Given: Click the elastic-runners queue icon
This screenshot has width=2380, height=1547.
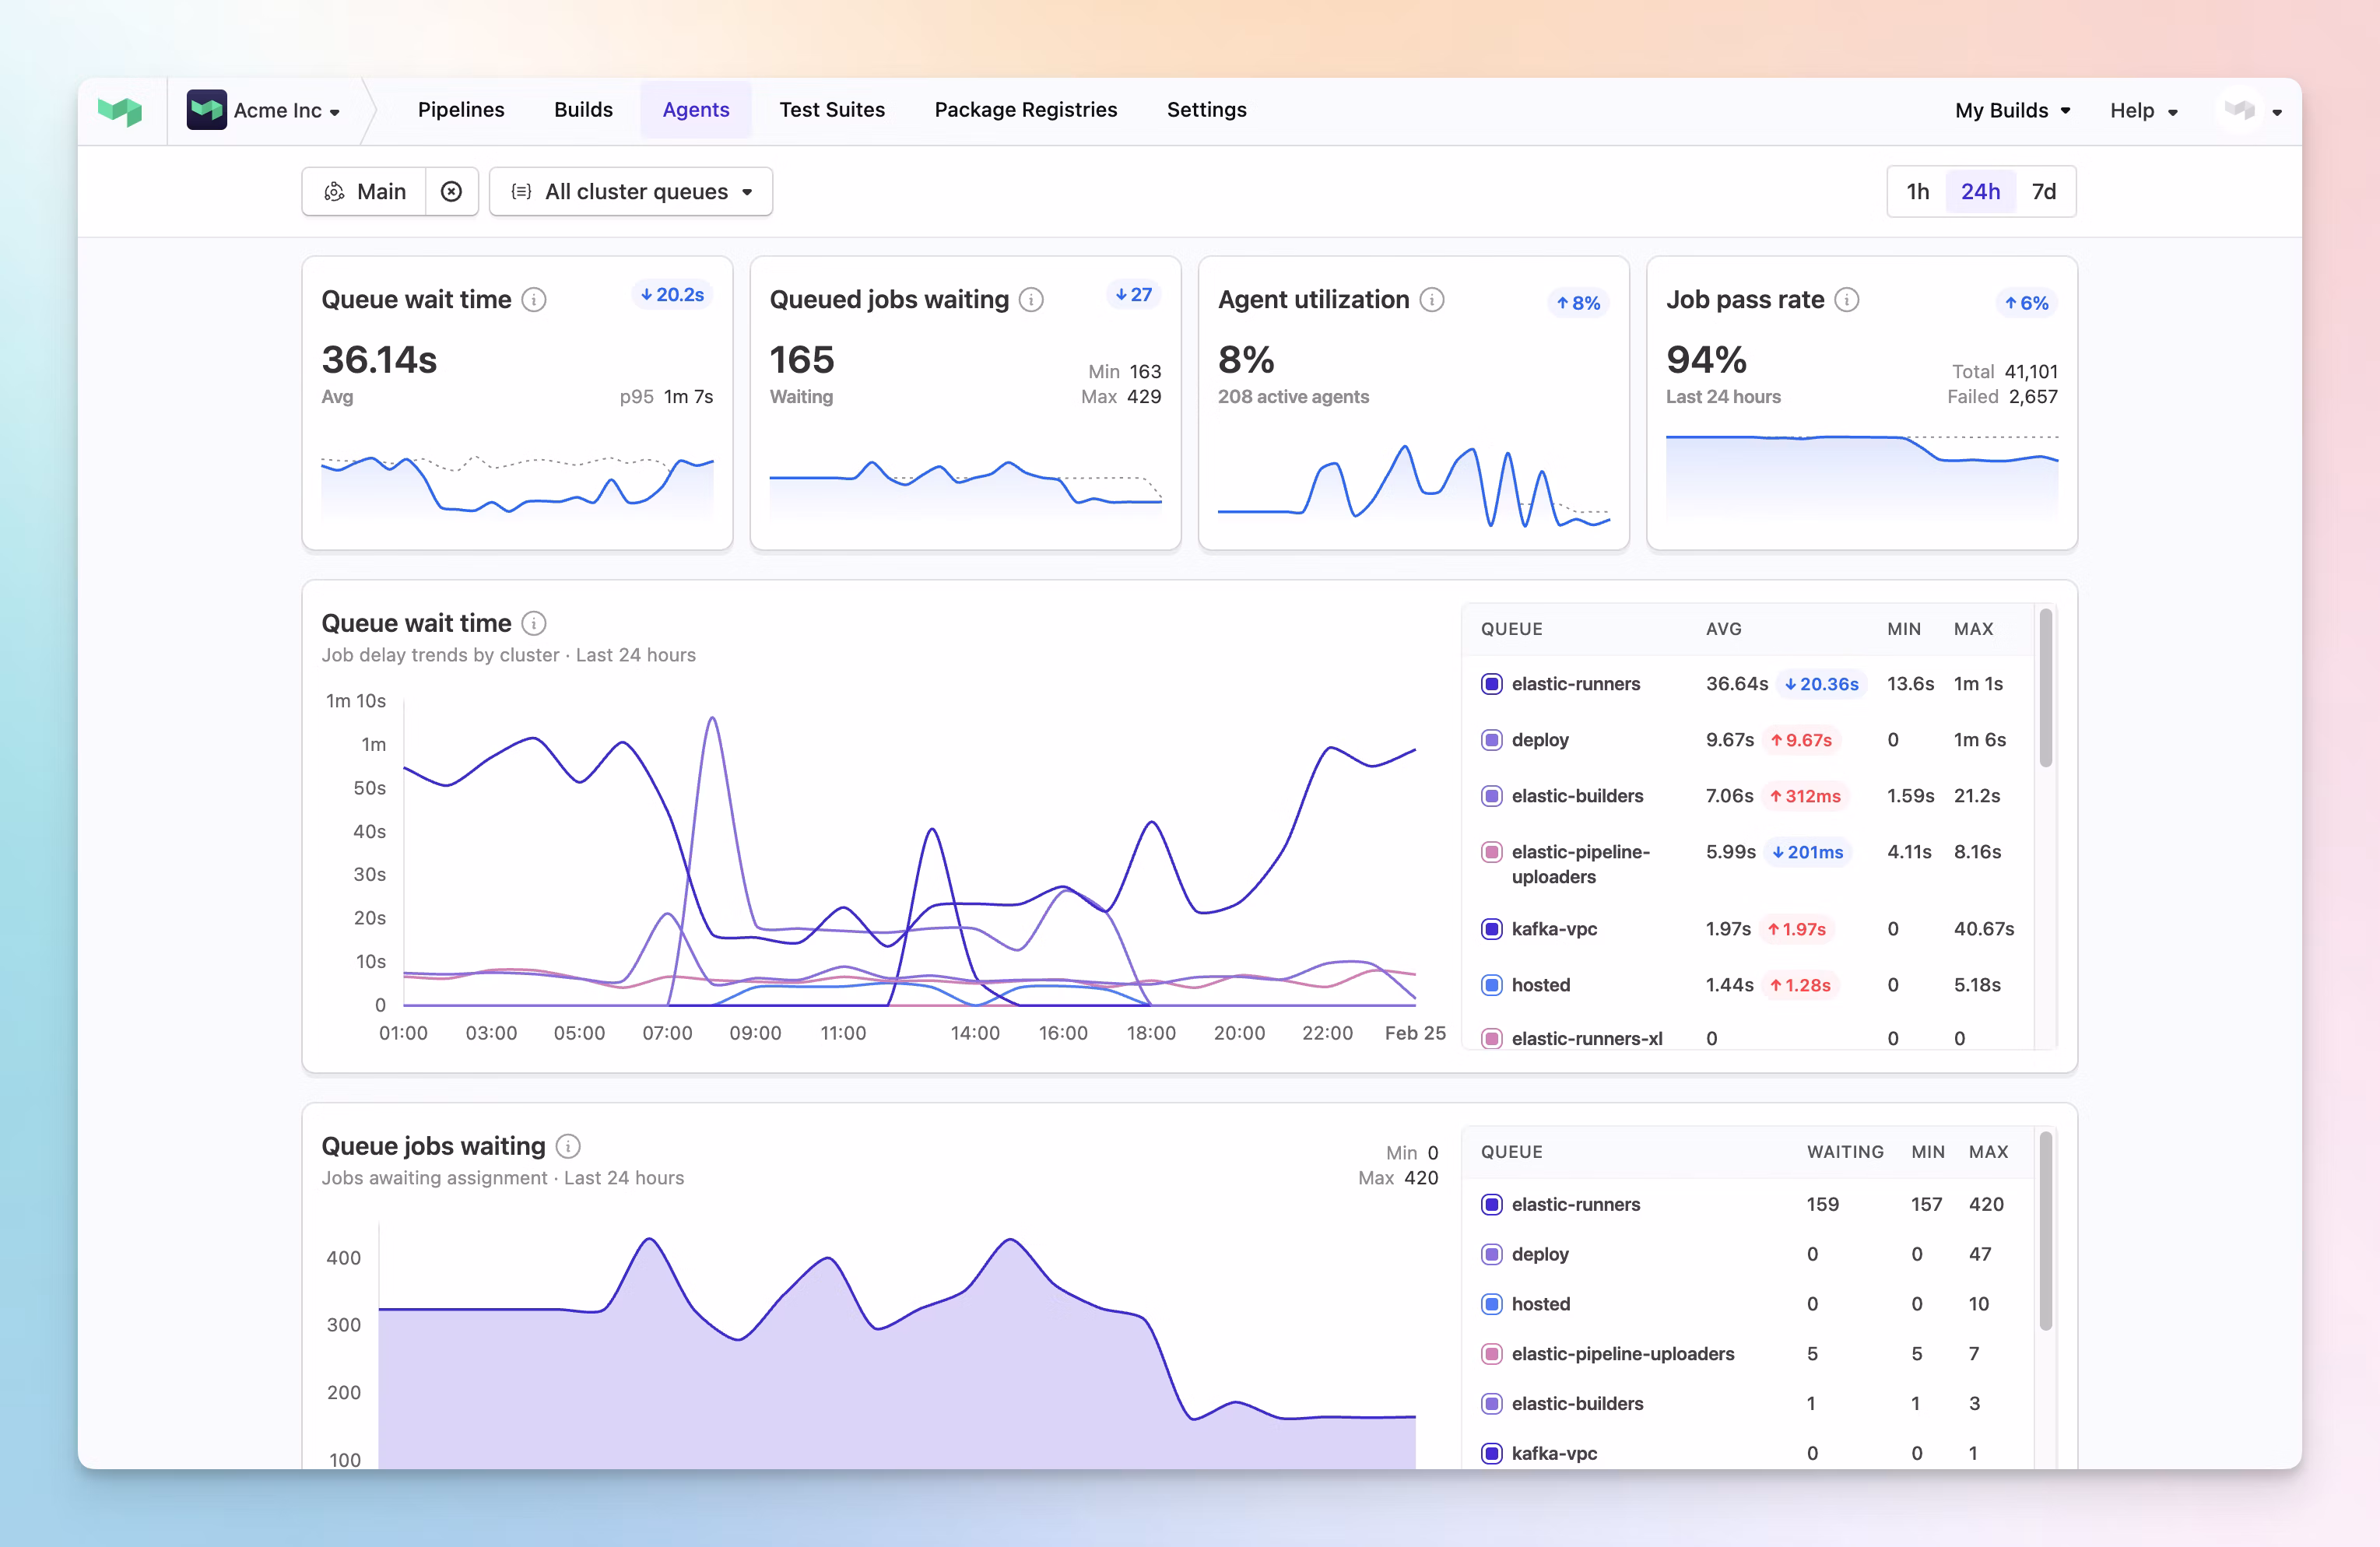Looking at the screenshot, I should [1491, 684].
